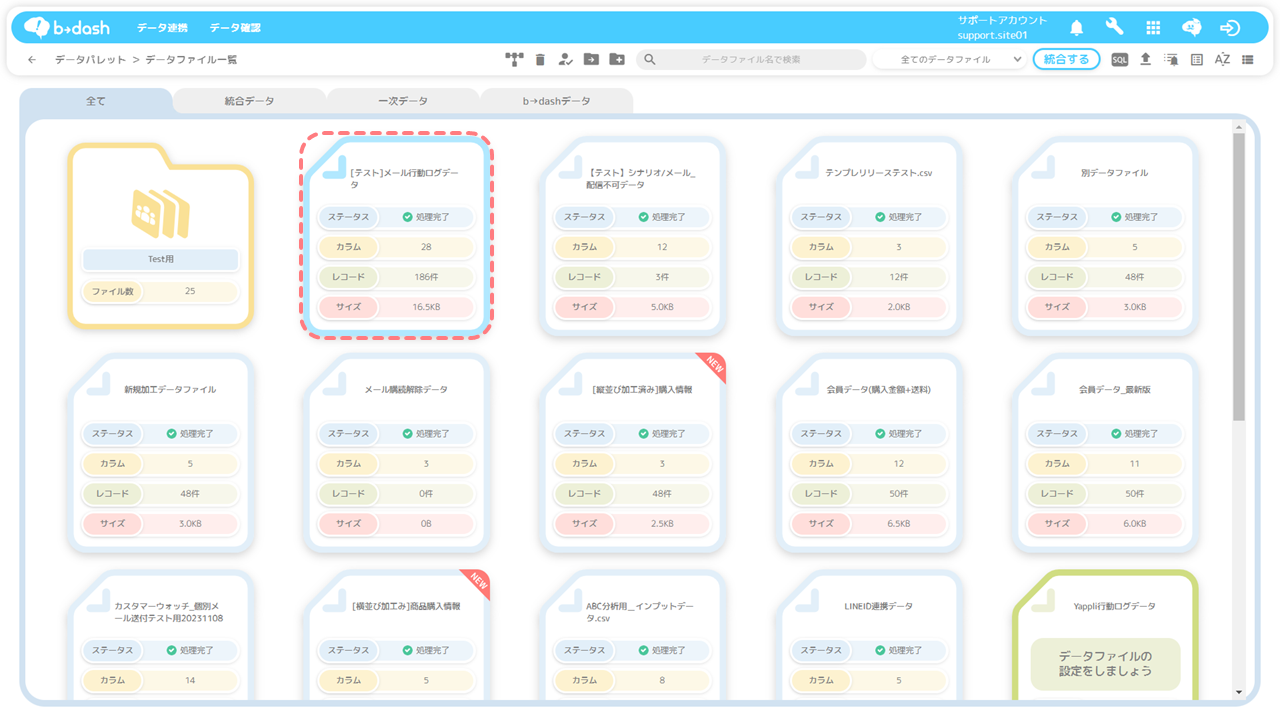Open the notifications bell
1280x720 pixels.
[x=1077, y=28]
